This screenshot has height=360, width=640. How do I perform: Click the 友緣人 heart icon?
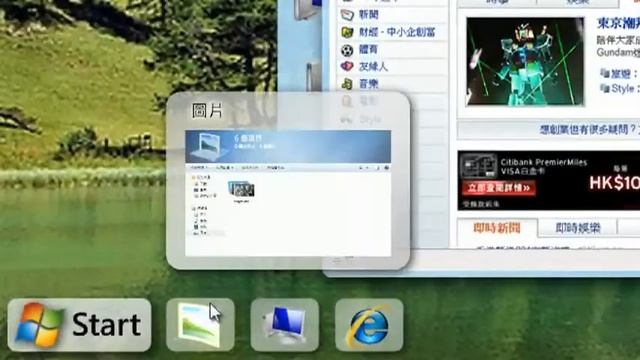pos(347,66)
